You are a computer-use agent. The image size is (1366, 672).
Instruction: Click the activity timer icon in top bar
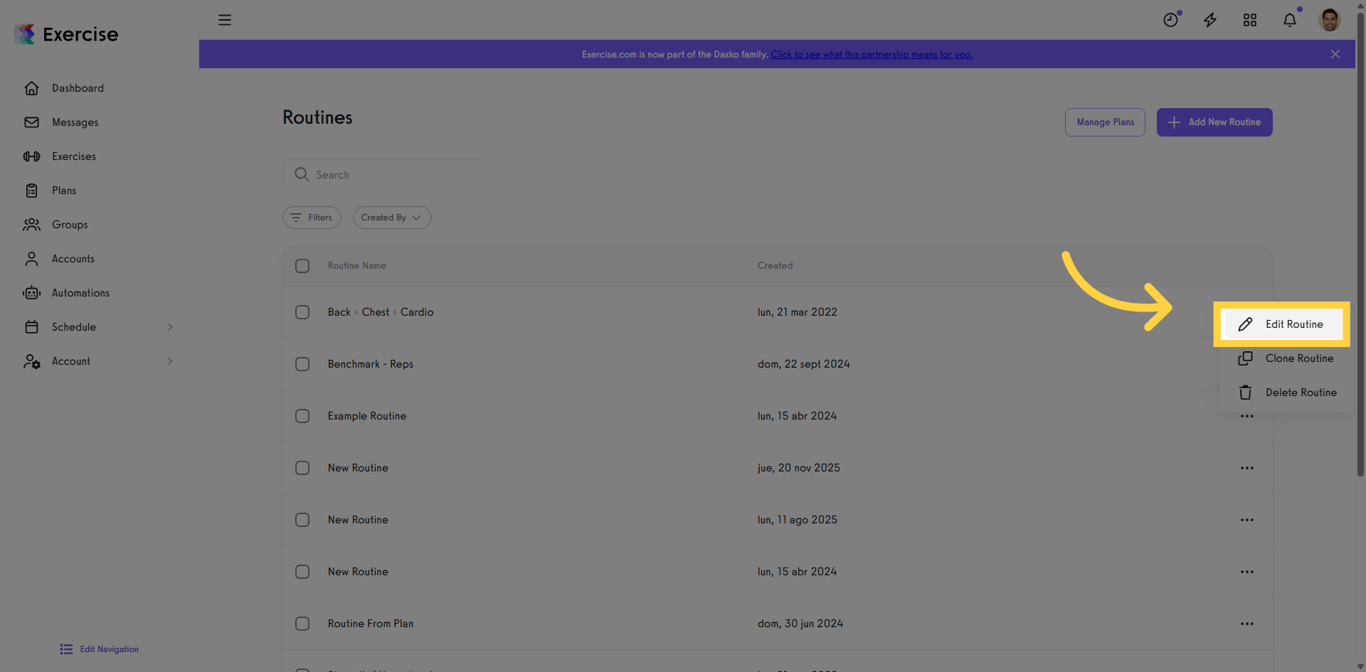[1169, 19]
